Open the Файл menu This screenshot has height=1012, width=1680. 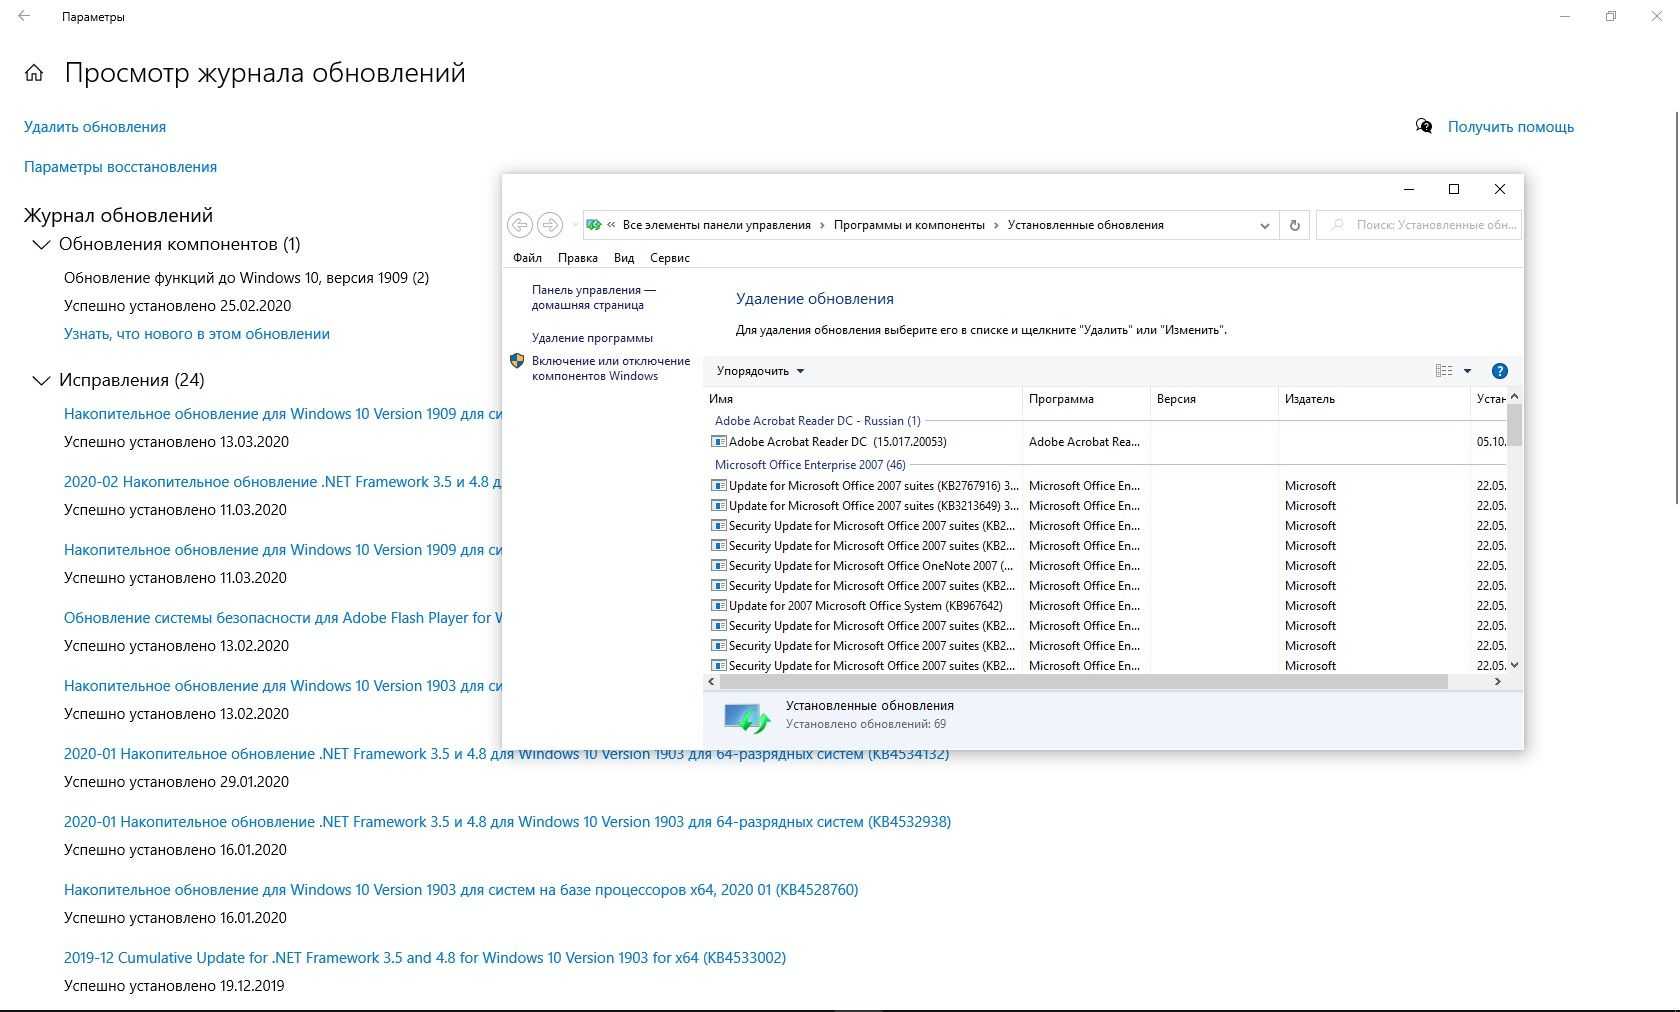click(x=527, y=258)
